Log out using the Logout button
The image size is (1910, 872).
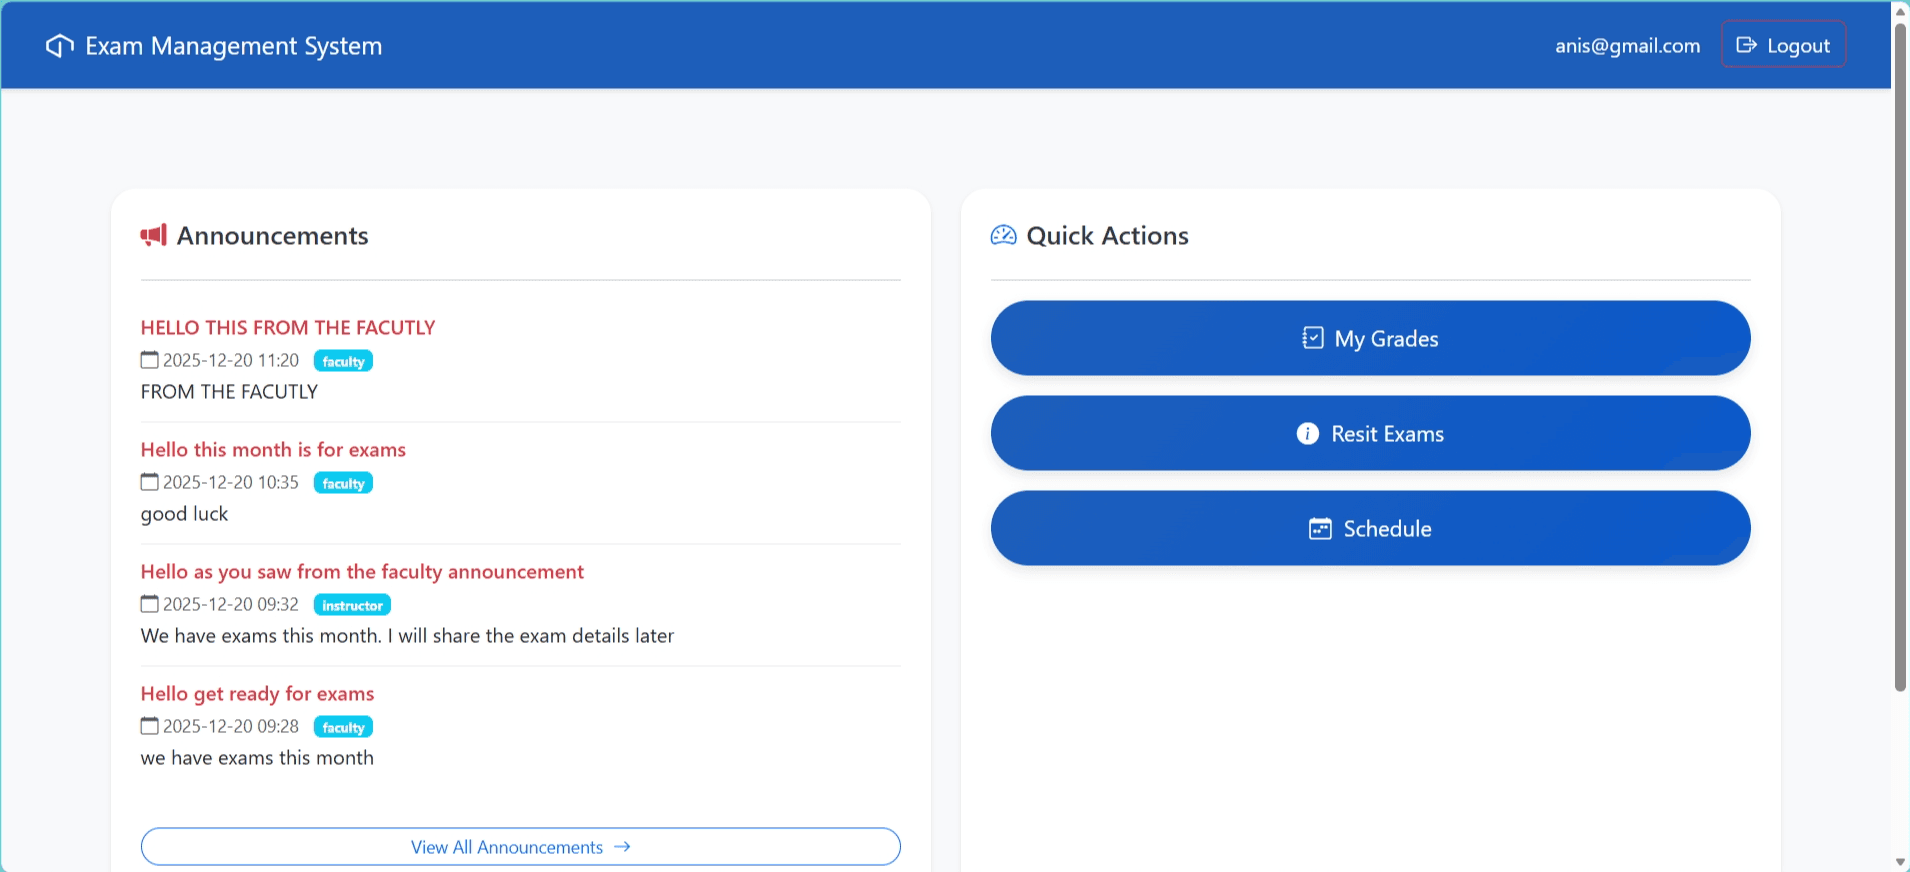tap(1783, 45)
